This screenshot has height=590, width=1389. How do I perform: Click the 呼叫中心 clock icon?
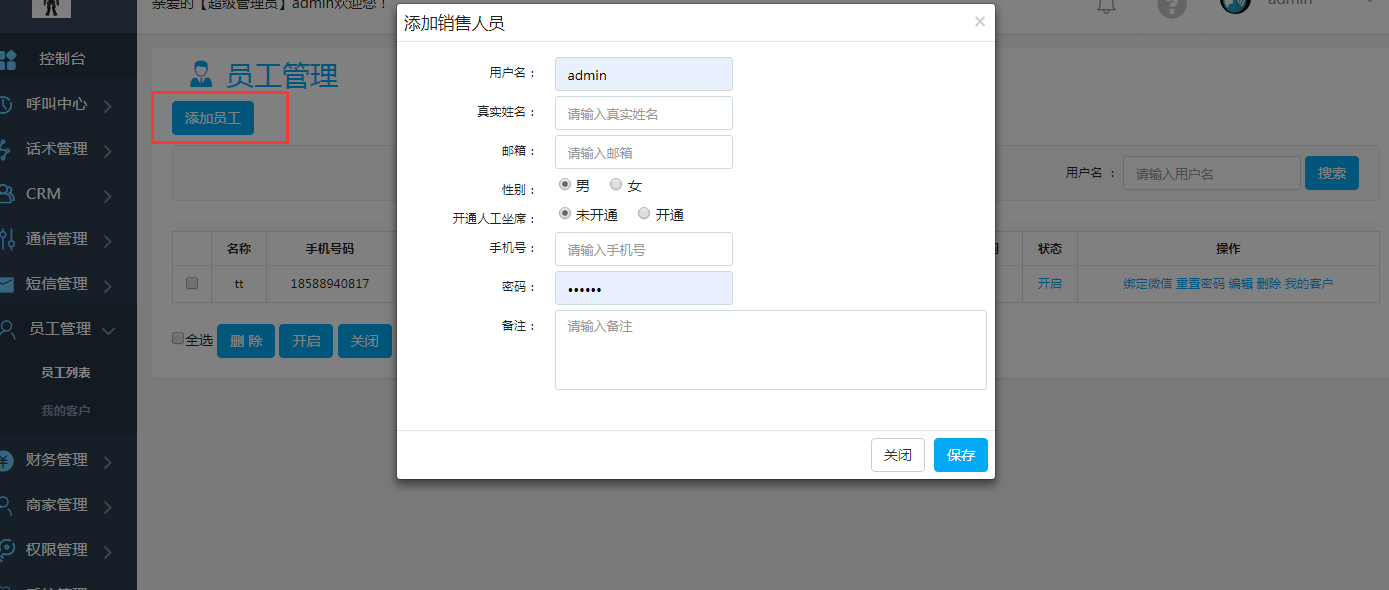click(x=5, y=104)
